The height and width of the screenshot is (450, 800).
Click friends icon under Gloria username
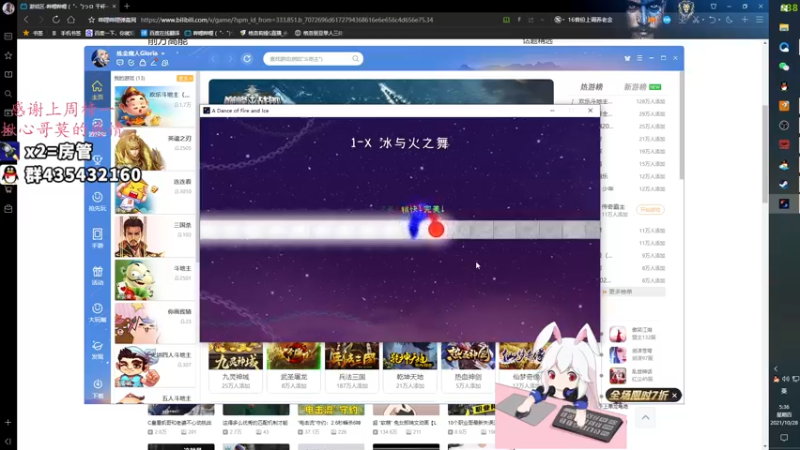[165, 63]
